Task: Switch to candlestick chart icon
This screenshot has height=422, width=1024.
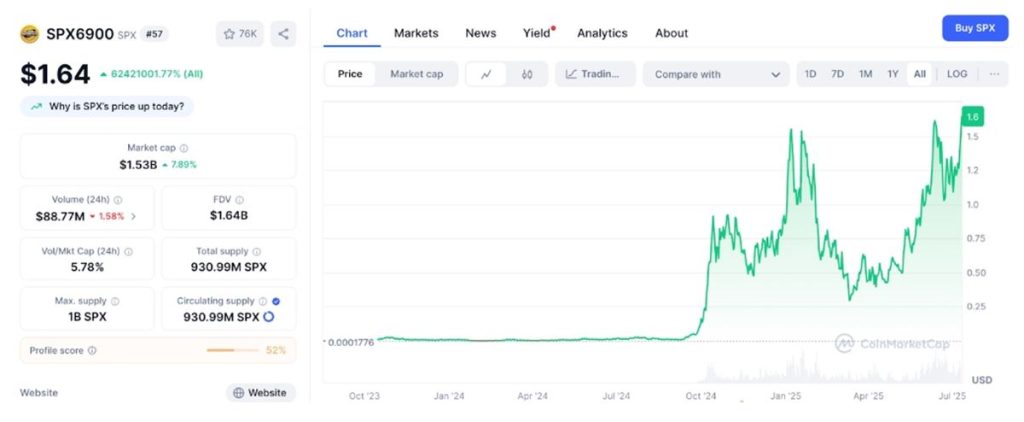Action: (x=527, y=74)
